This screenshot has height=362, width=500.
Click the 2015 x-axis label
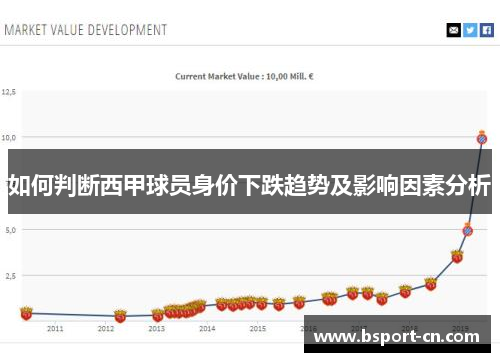click(258, 329)
